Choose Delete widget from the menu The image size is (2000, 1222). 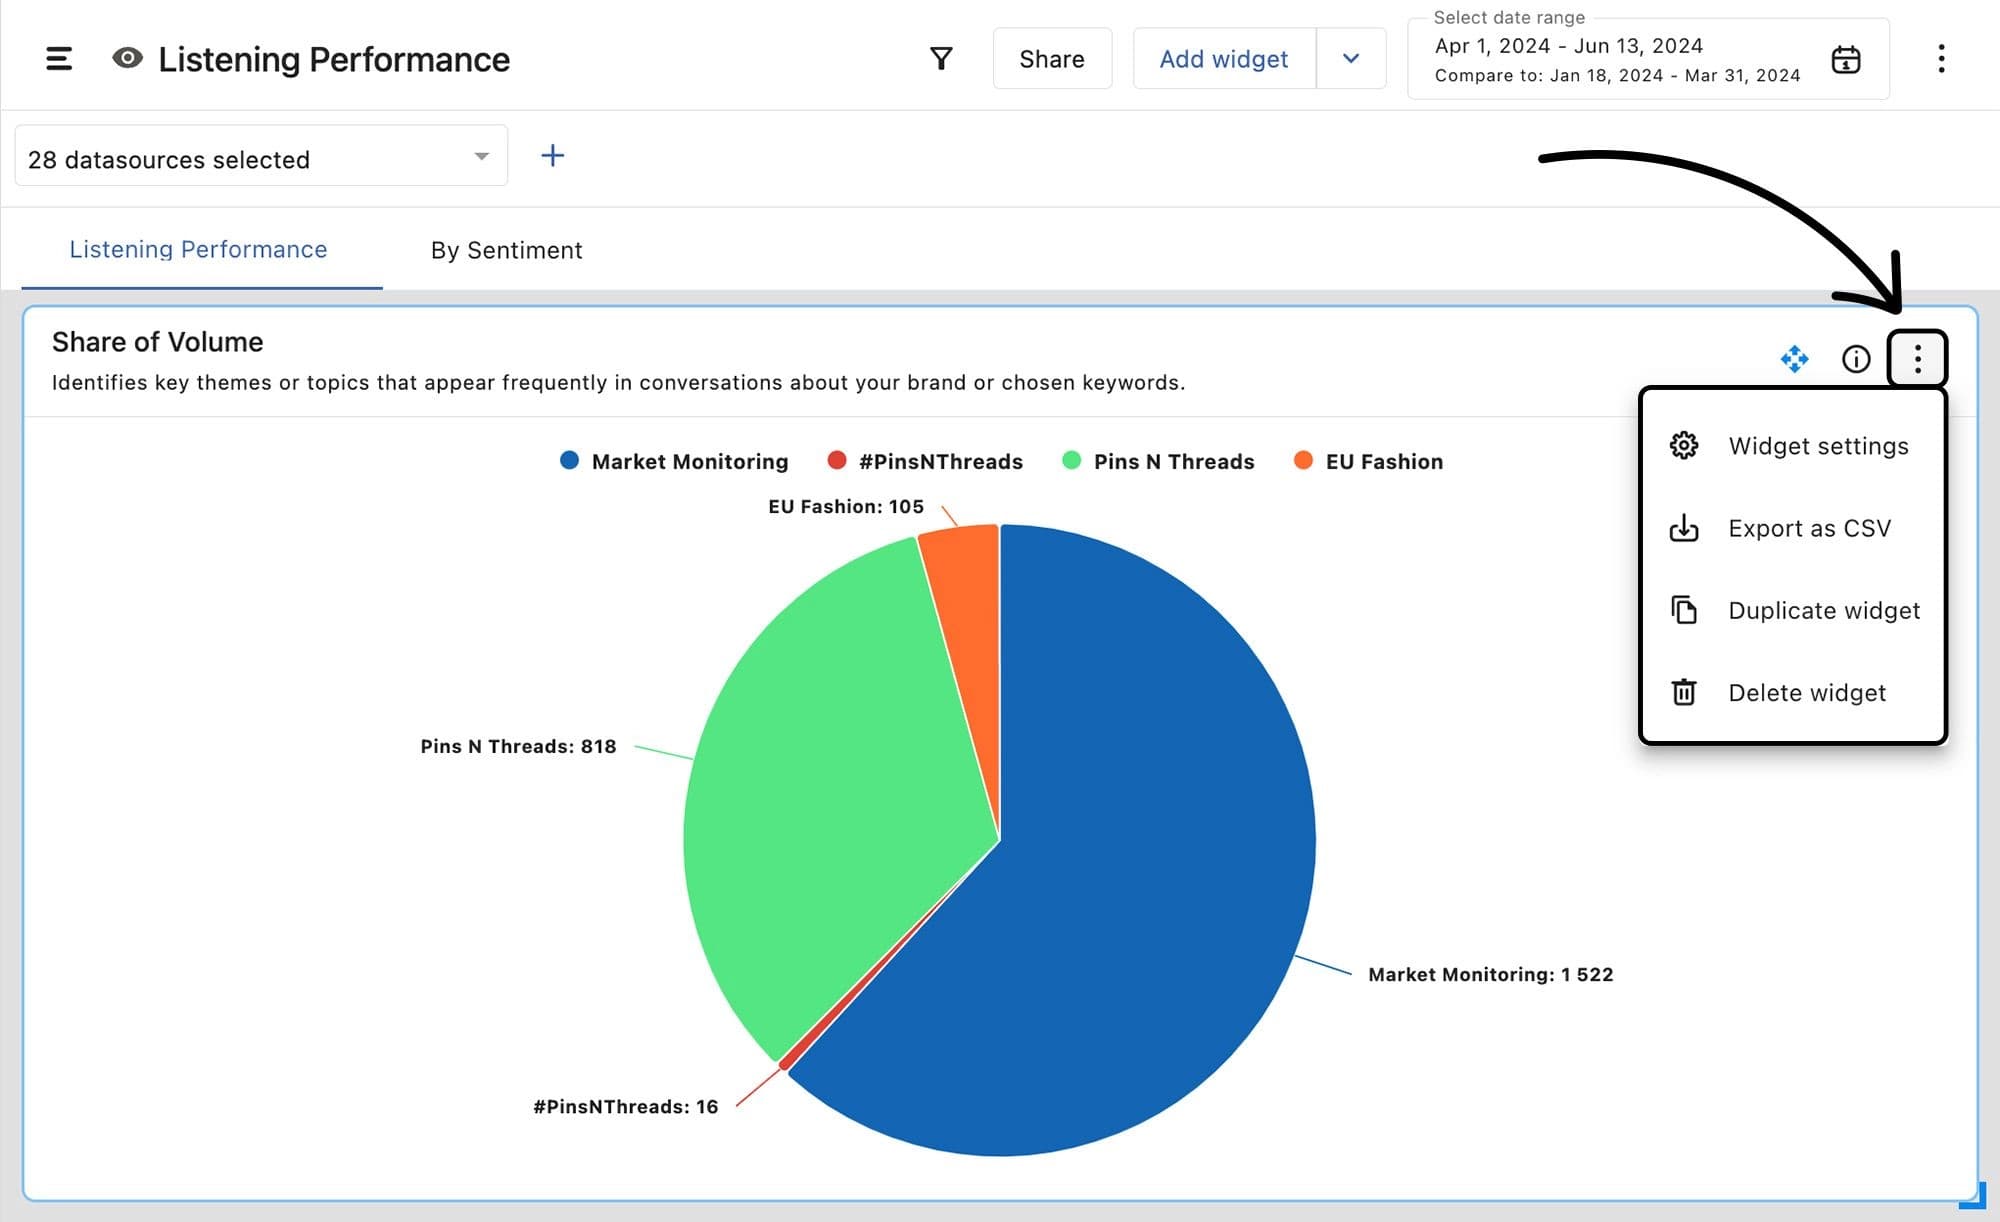1793,692
